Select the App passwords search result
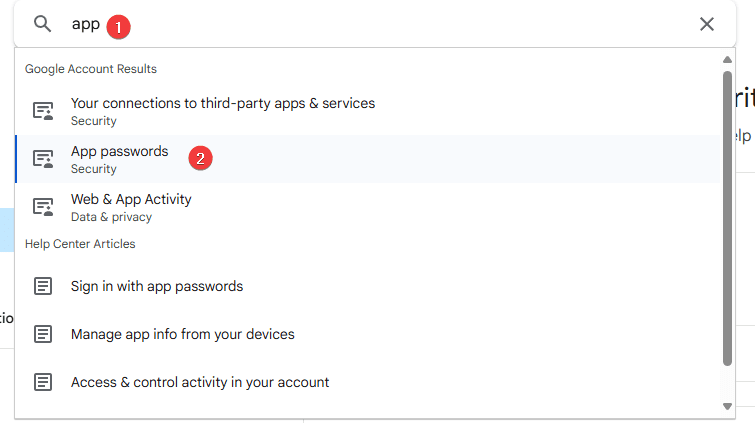The image size is (755, 423). tap(119, 152)
